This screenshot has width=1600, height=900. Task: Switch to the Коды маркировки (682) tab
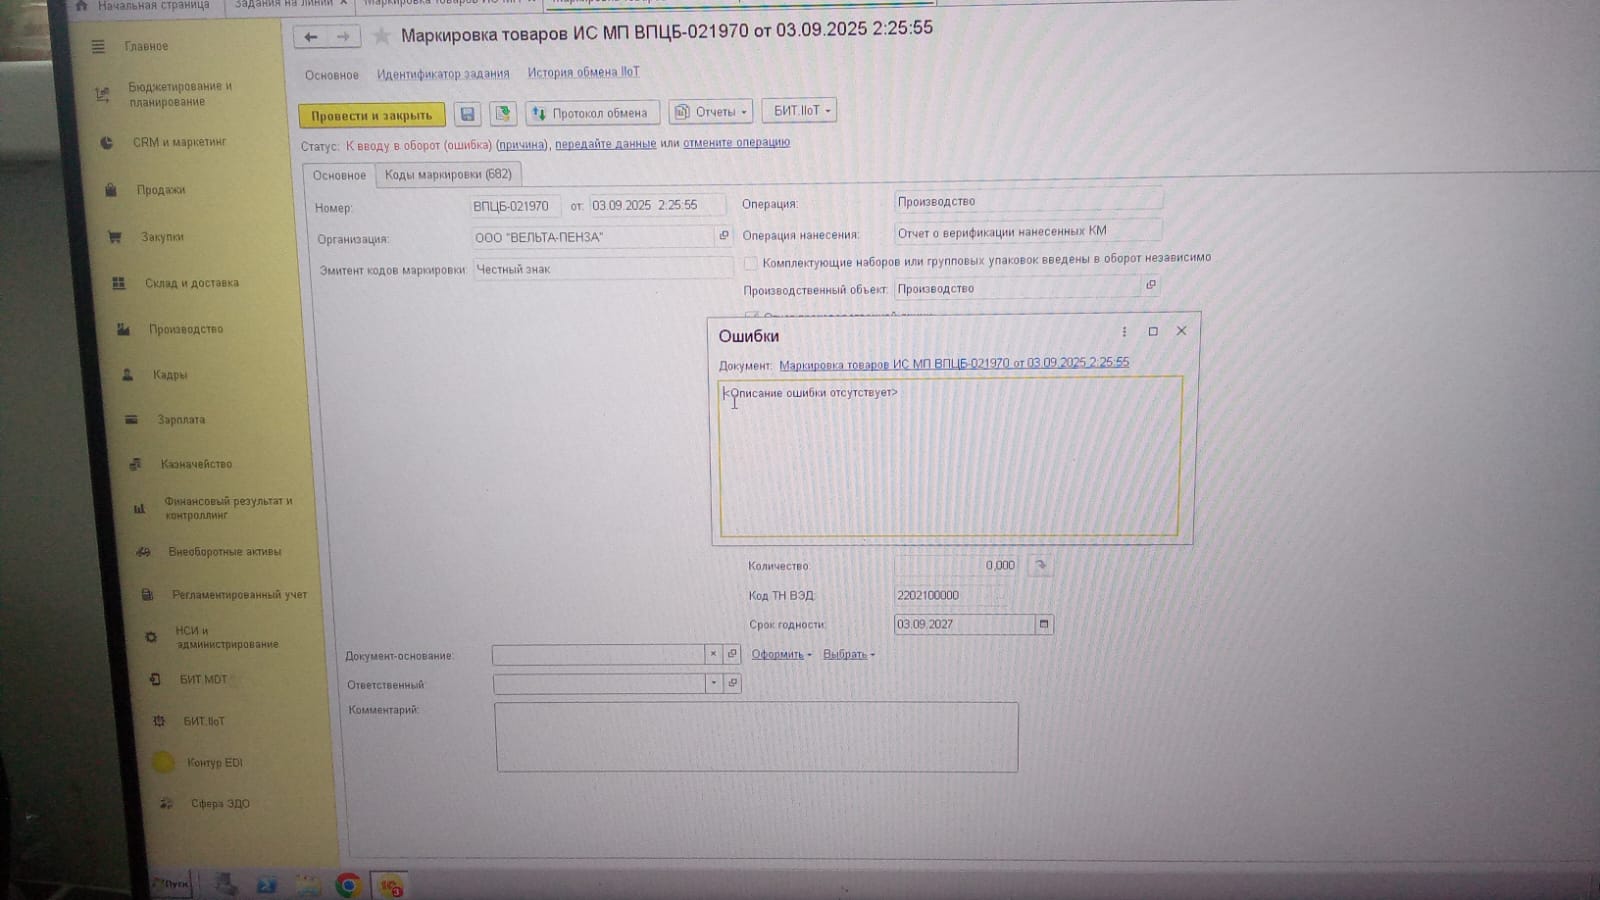pos(448,175)
